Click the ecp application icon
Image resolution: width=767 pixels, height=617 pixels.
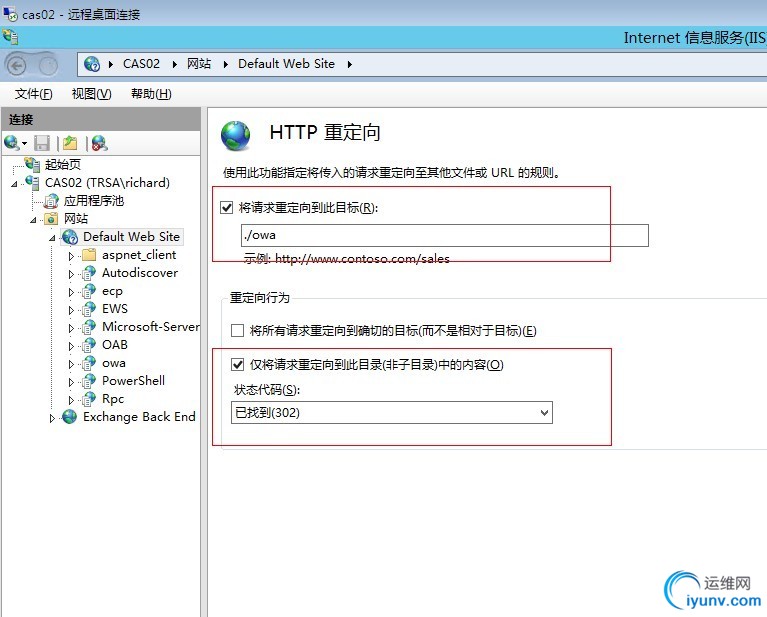[89, 291]
